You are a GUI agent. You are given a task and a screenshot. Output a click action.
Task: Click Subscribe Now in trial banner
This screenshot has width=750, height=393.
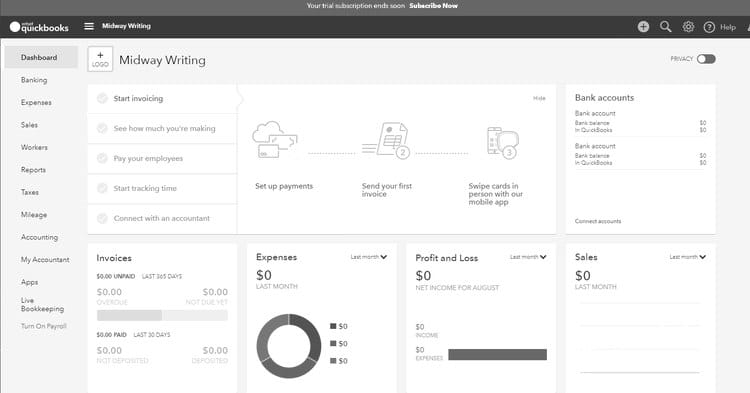433,6
